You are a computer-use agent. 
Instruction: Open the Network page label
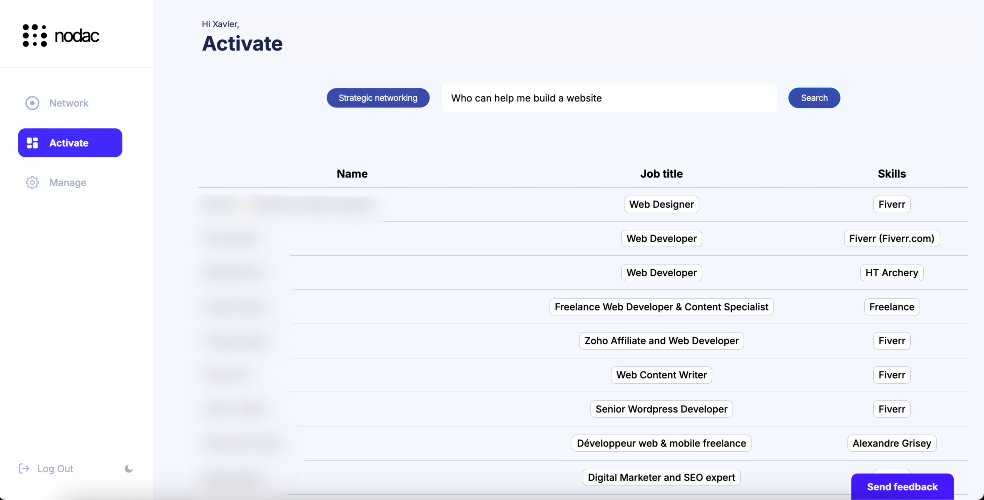click(x=69, y=103)
